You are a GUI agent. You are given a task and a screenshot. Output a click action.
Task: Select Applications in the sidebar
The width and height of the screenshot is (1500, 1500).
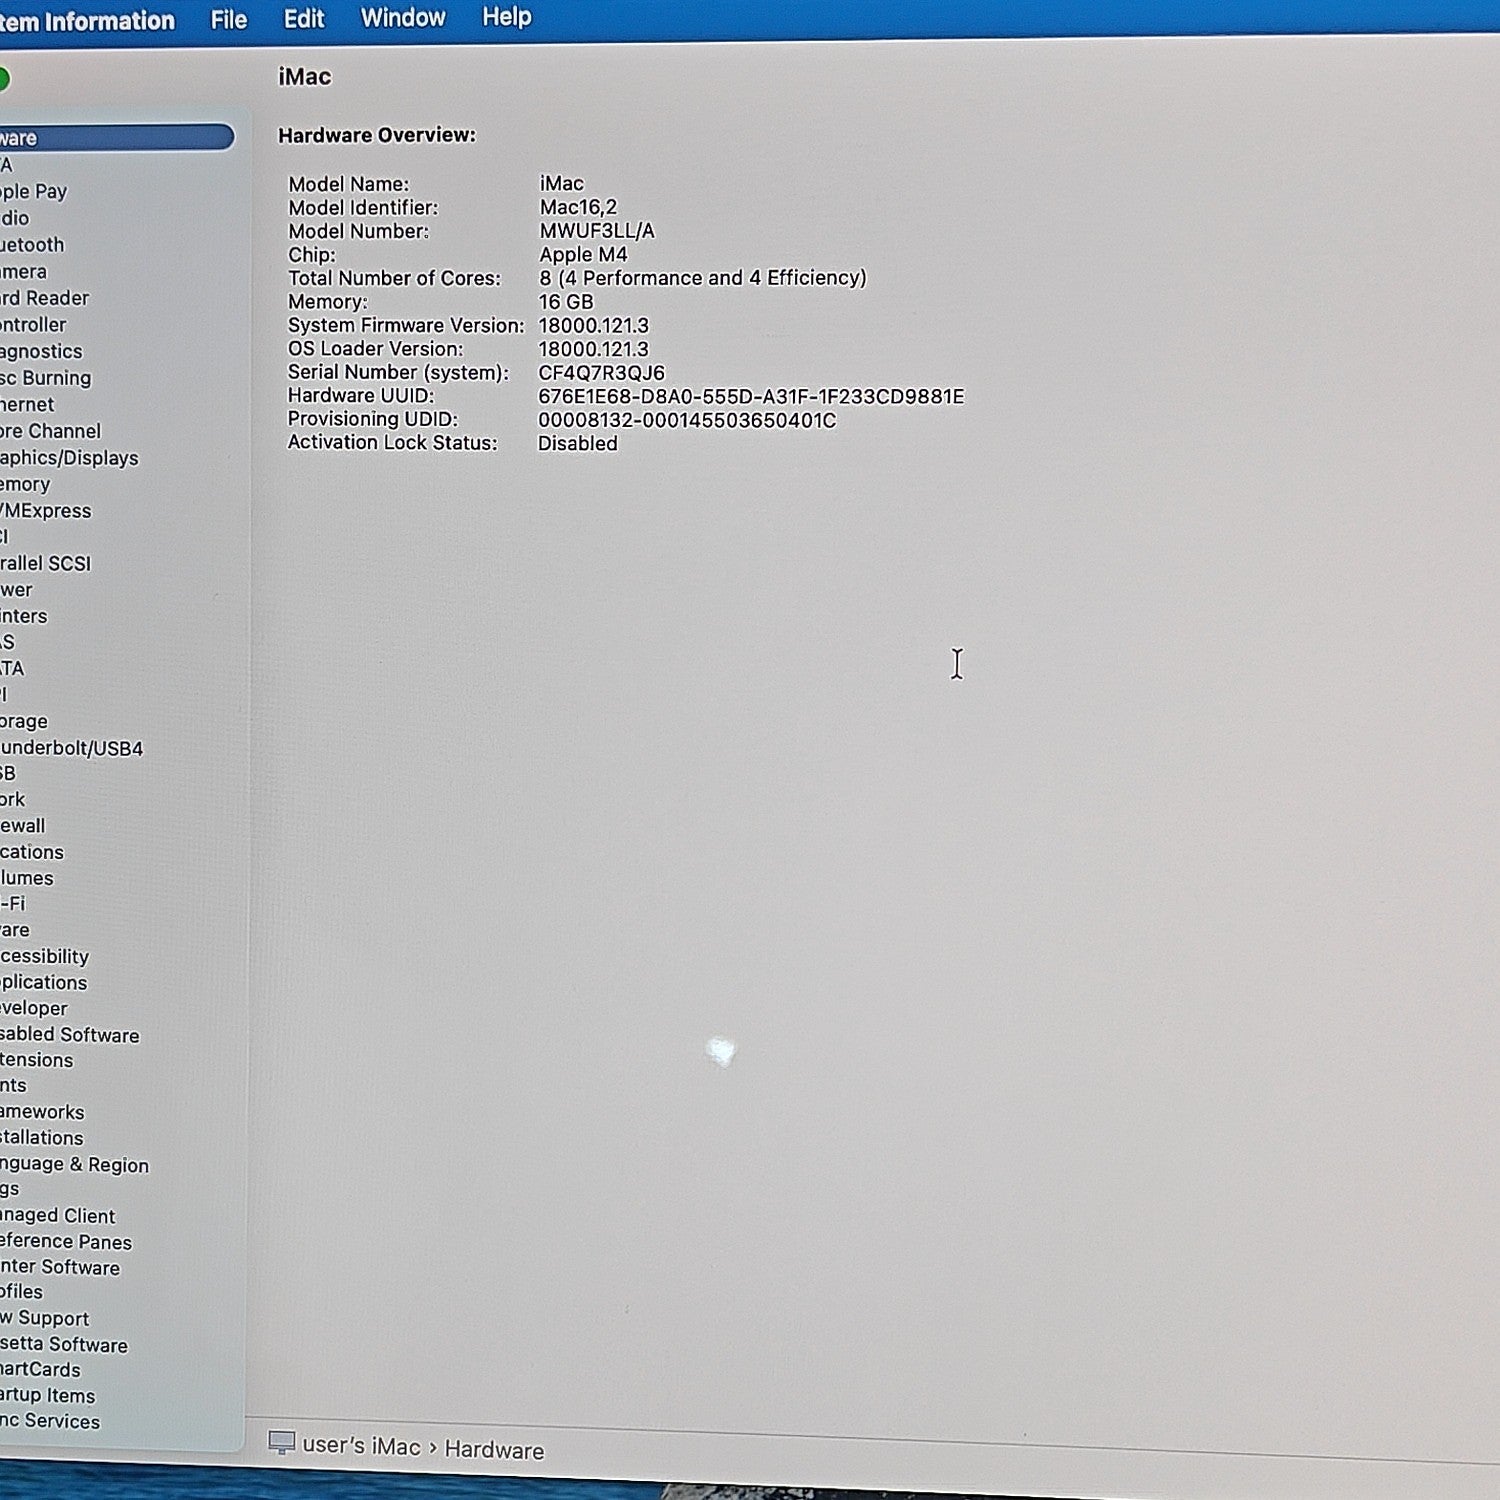43,982
